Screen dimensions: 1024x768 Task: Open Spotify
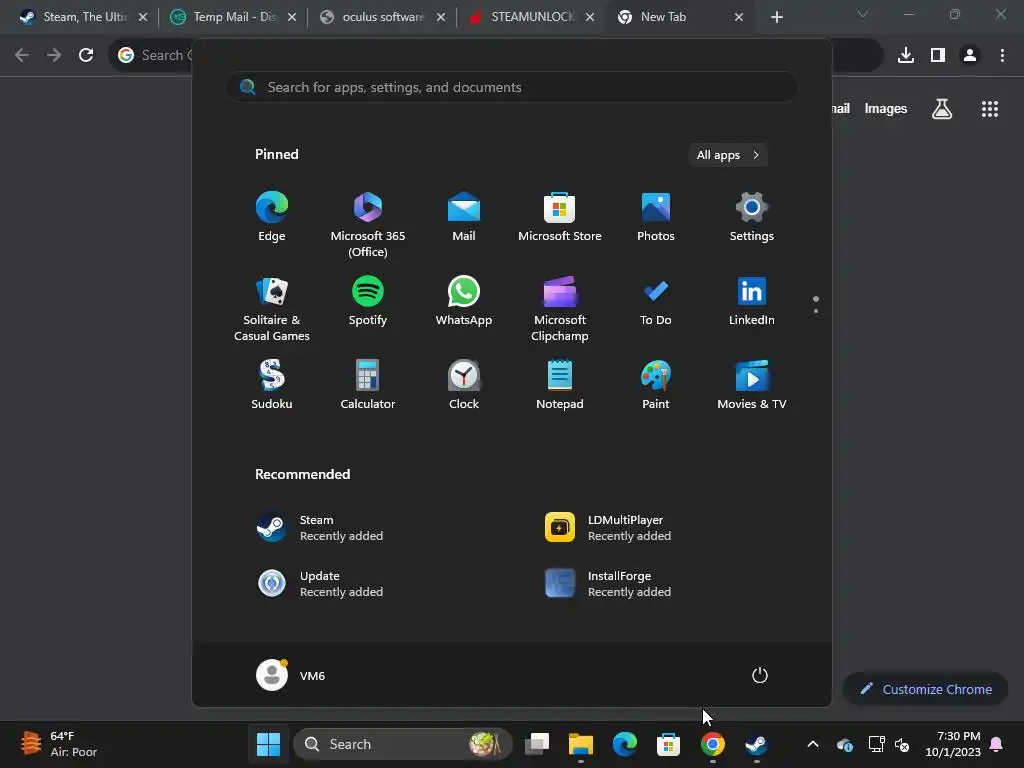click(x=368, y=301)
